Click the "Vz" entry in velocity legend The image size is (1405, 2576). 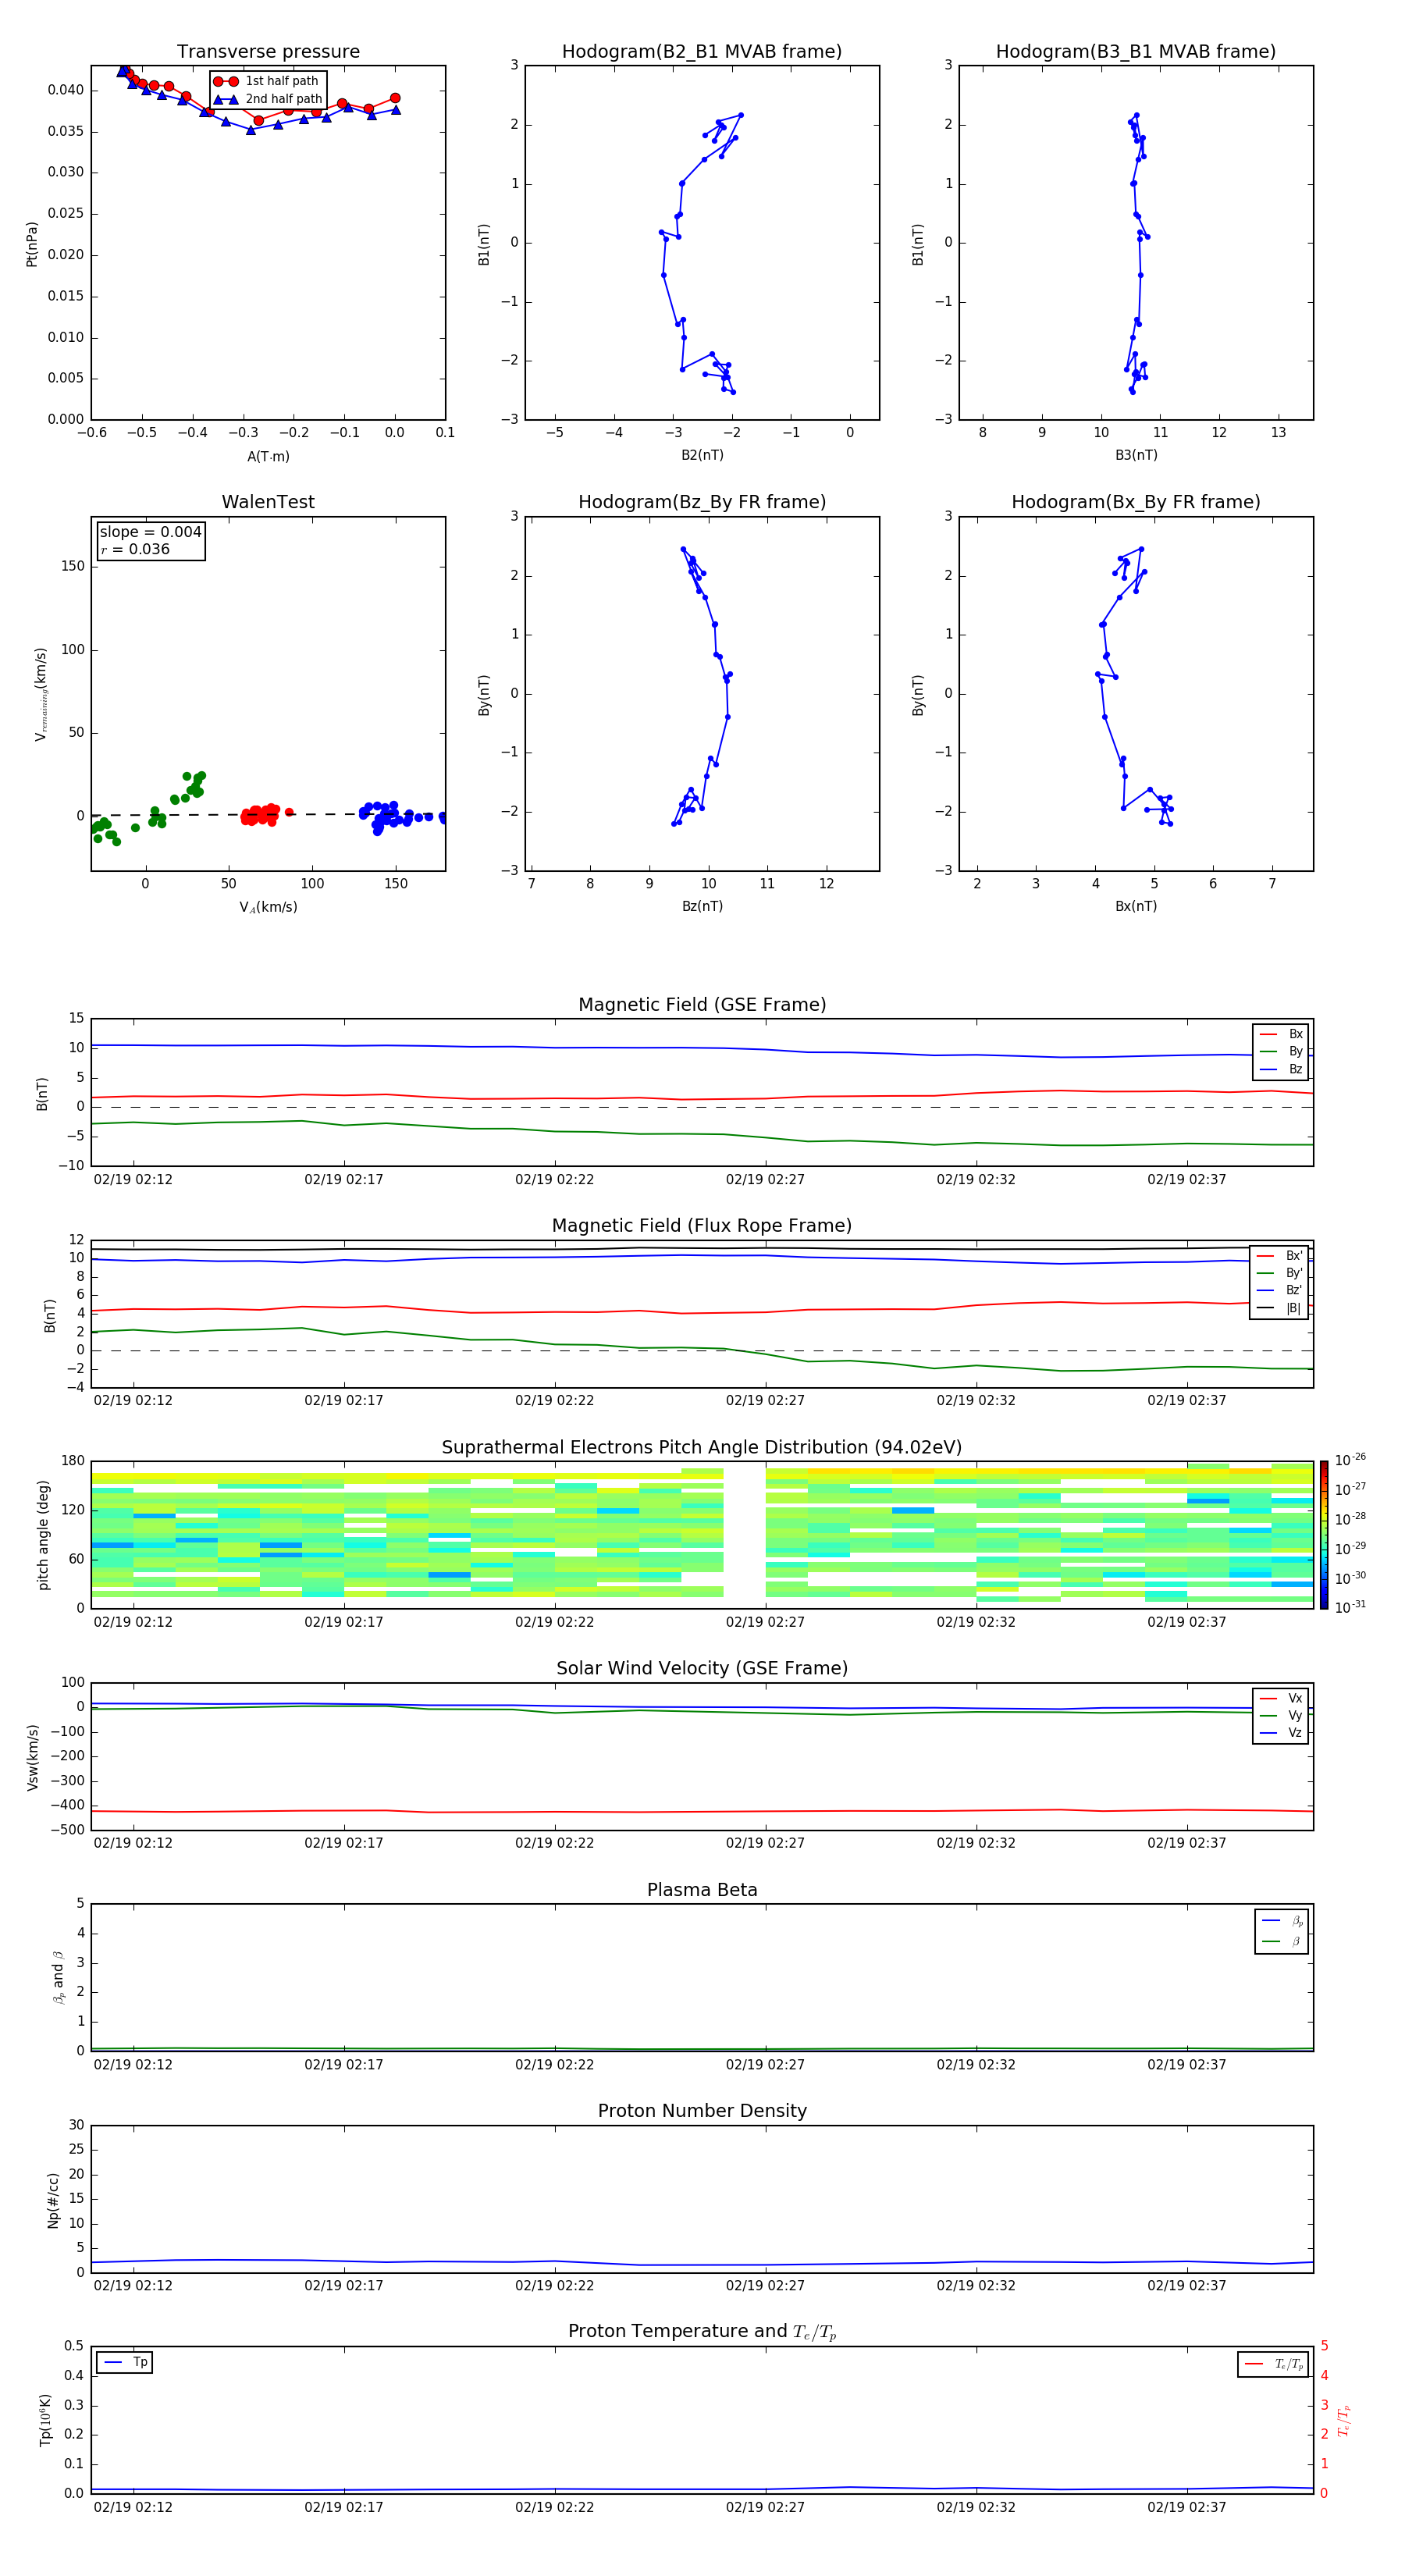click(x=1282, y=1733)
